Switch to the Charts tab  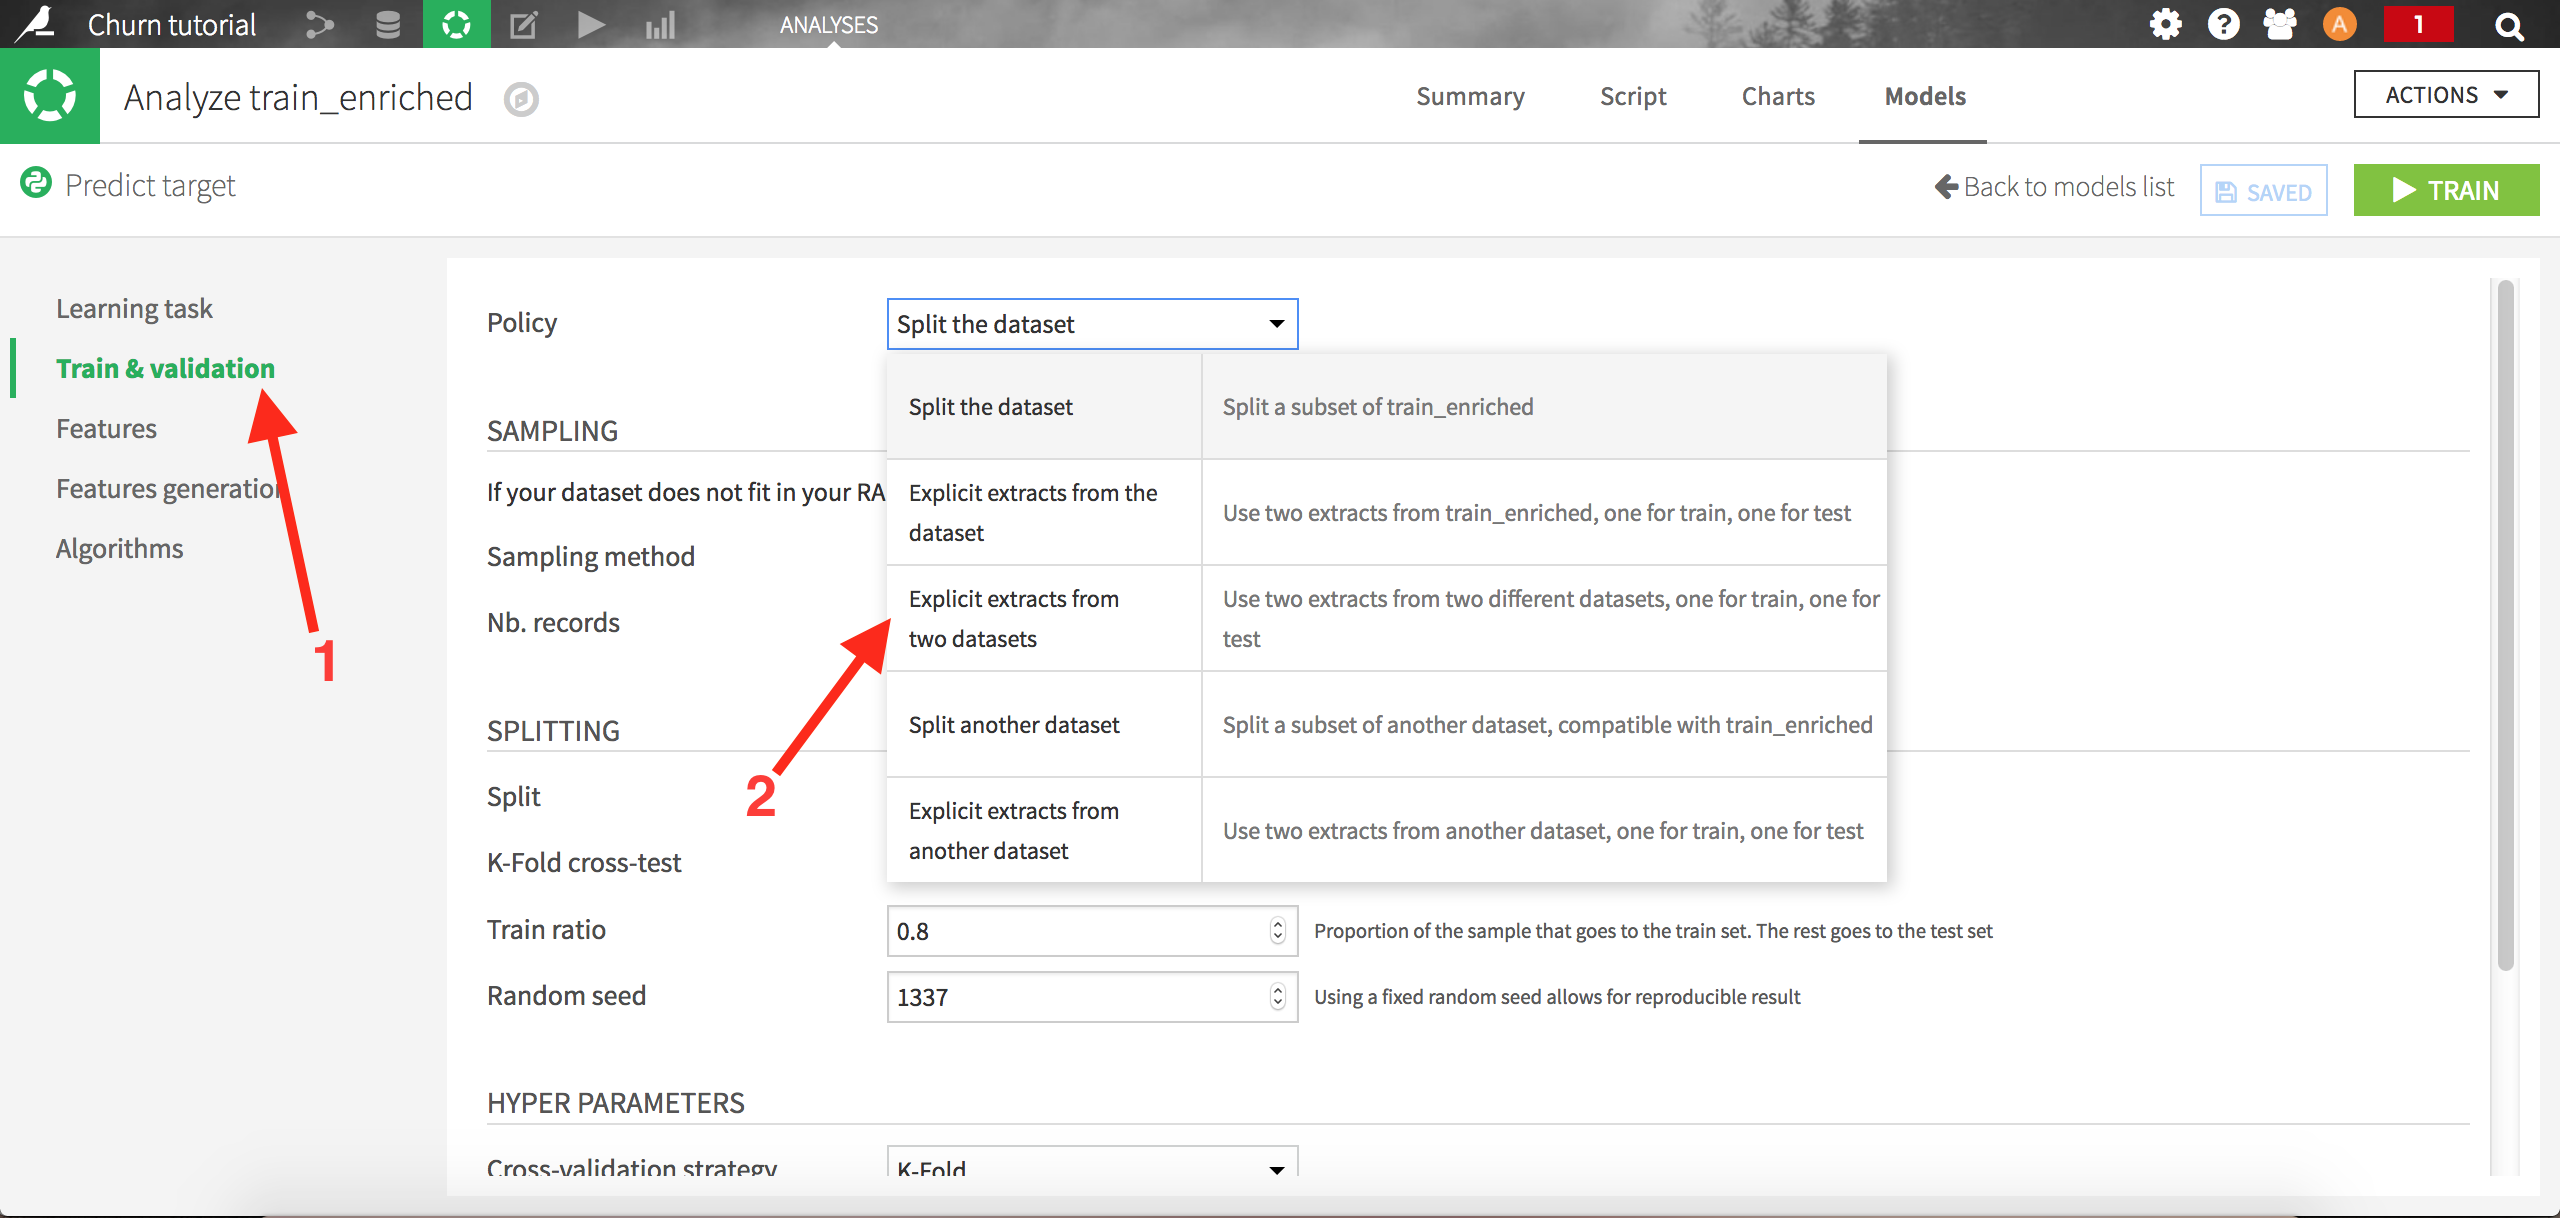1778,96
